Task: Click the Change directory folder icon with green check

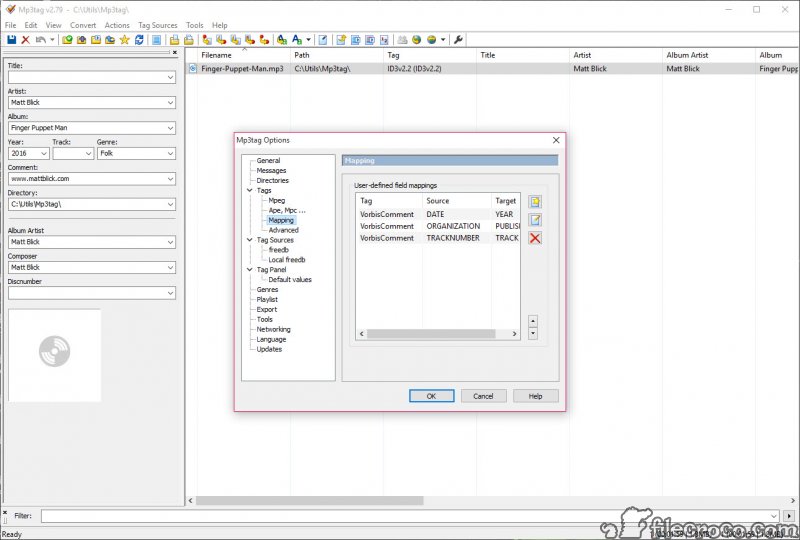Action: point(67,40)
